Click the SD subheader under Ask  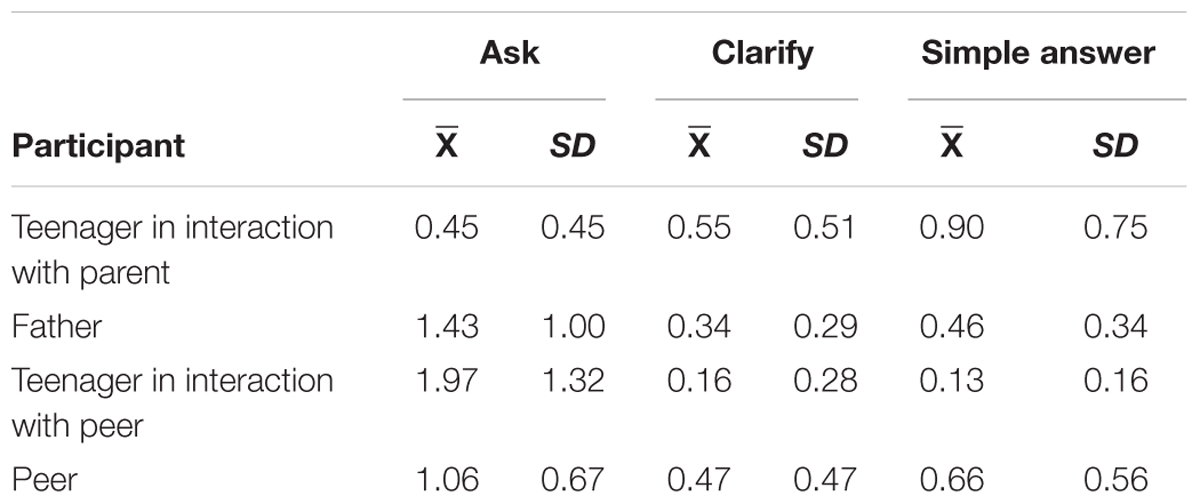tap(572, 146)
